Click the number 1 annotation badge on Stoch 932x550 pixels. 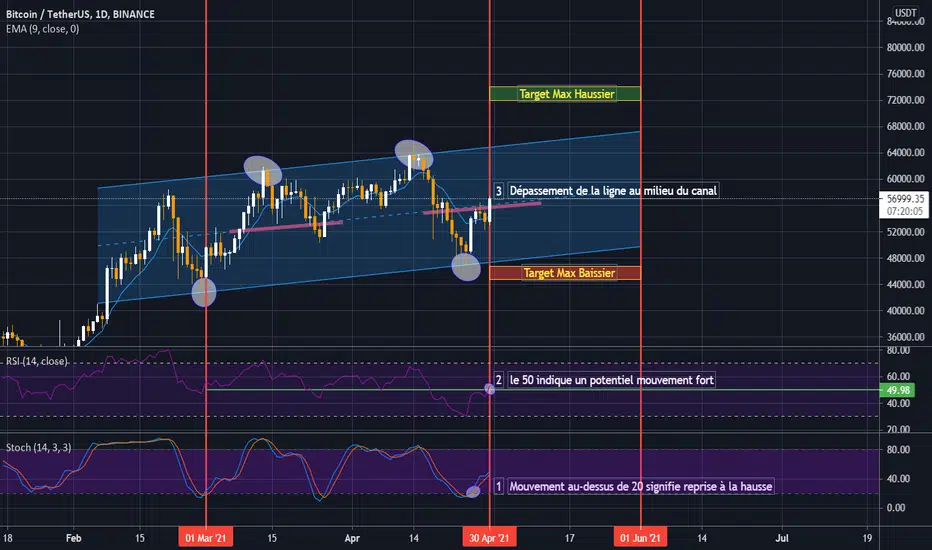(499, 486)
